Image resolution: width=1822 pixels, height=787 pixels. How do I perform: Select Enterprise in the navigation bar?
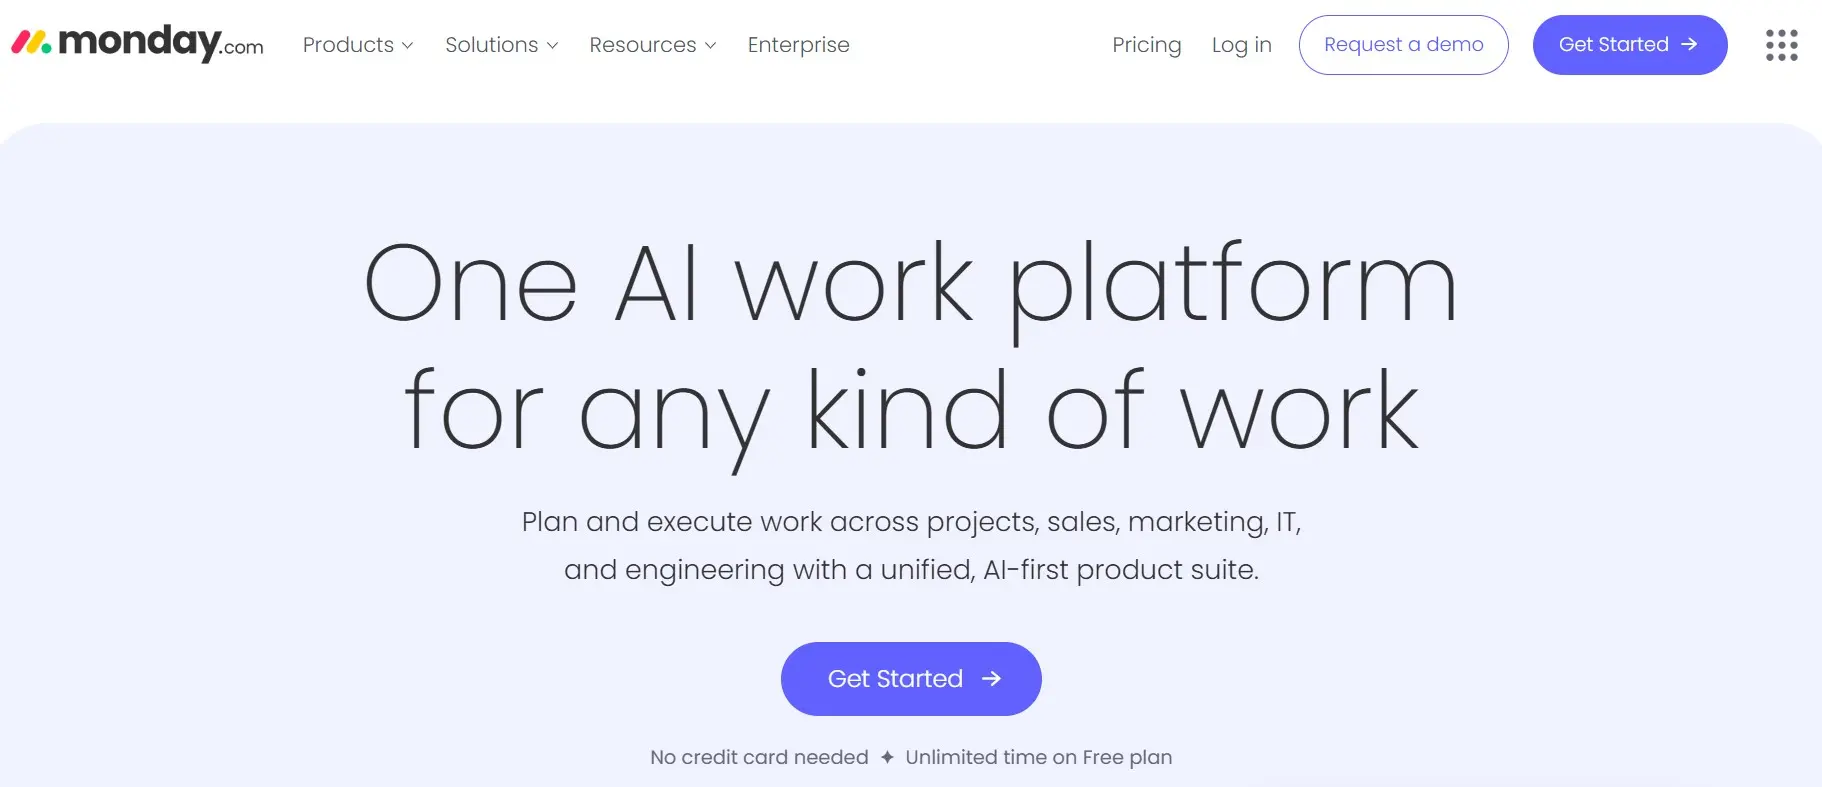click(798, 45)
